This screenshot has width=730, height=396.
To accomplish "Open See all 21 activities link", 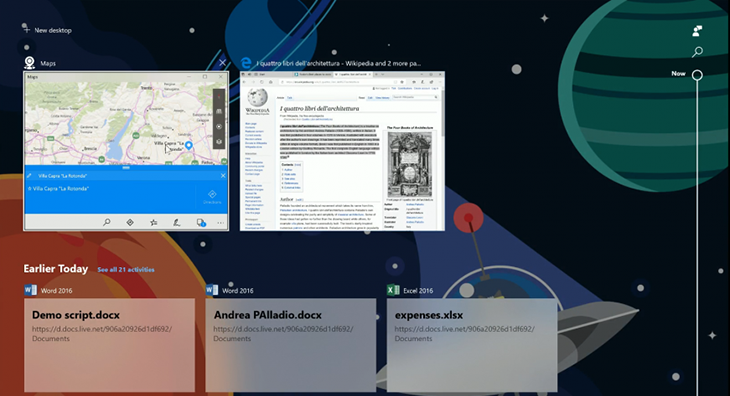I will coord(126,269).
